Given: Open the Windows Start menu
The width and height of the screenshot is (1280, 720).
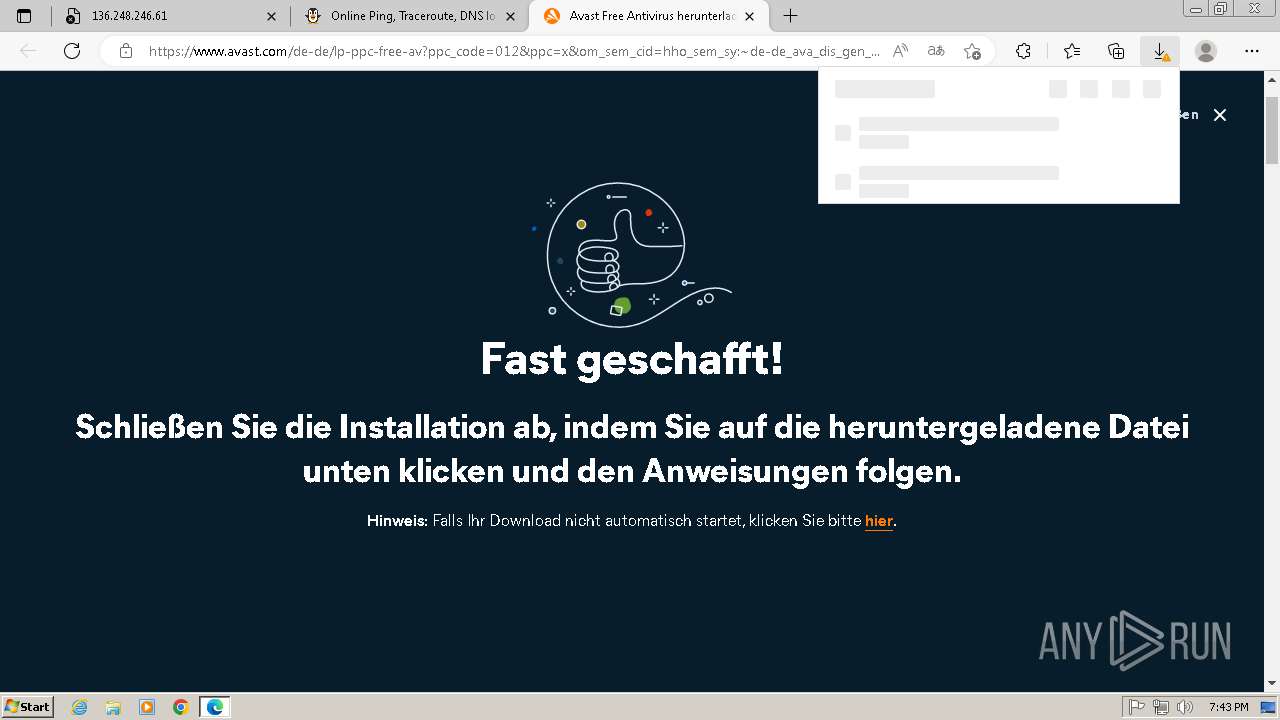Looking at the screenshot, I should 28,707.
